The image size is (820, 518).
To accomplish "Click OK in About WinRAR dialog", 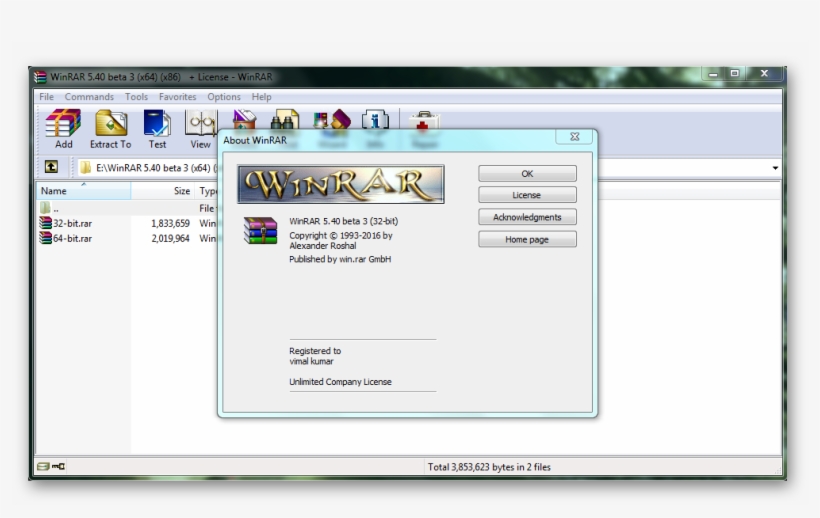I will tap(527, 174).
